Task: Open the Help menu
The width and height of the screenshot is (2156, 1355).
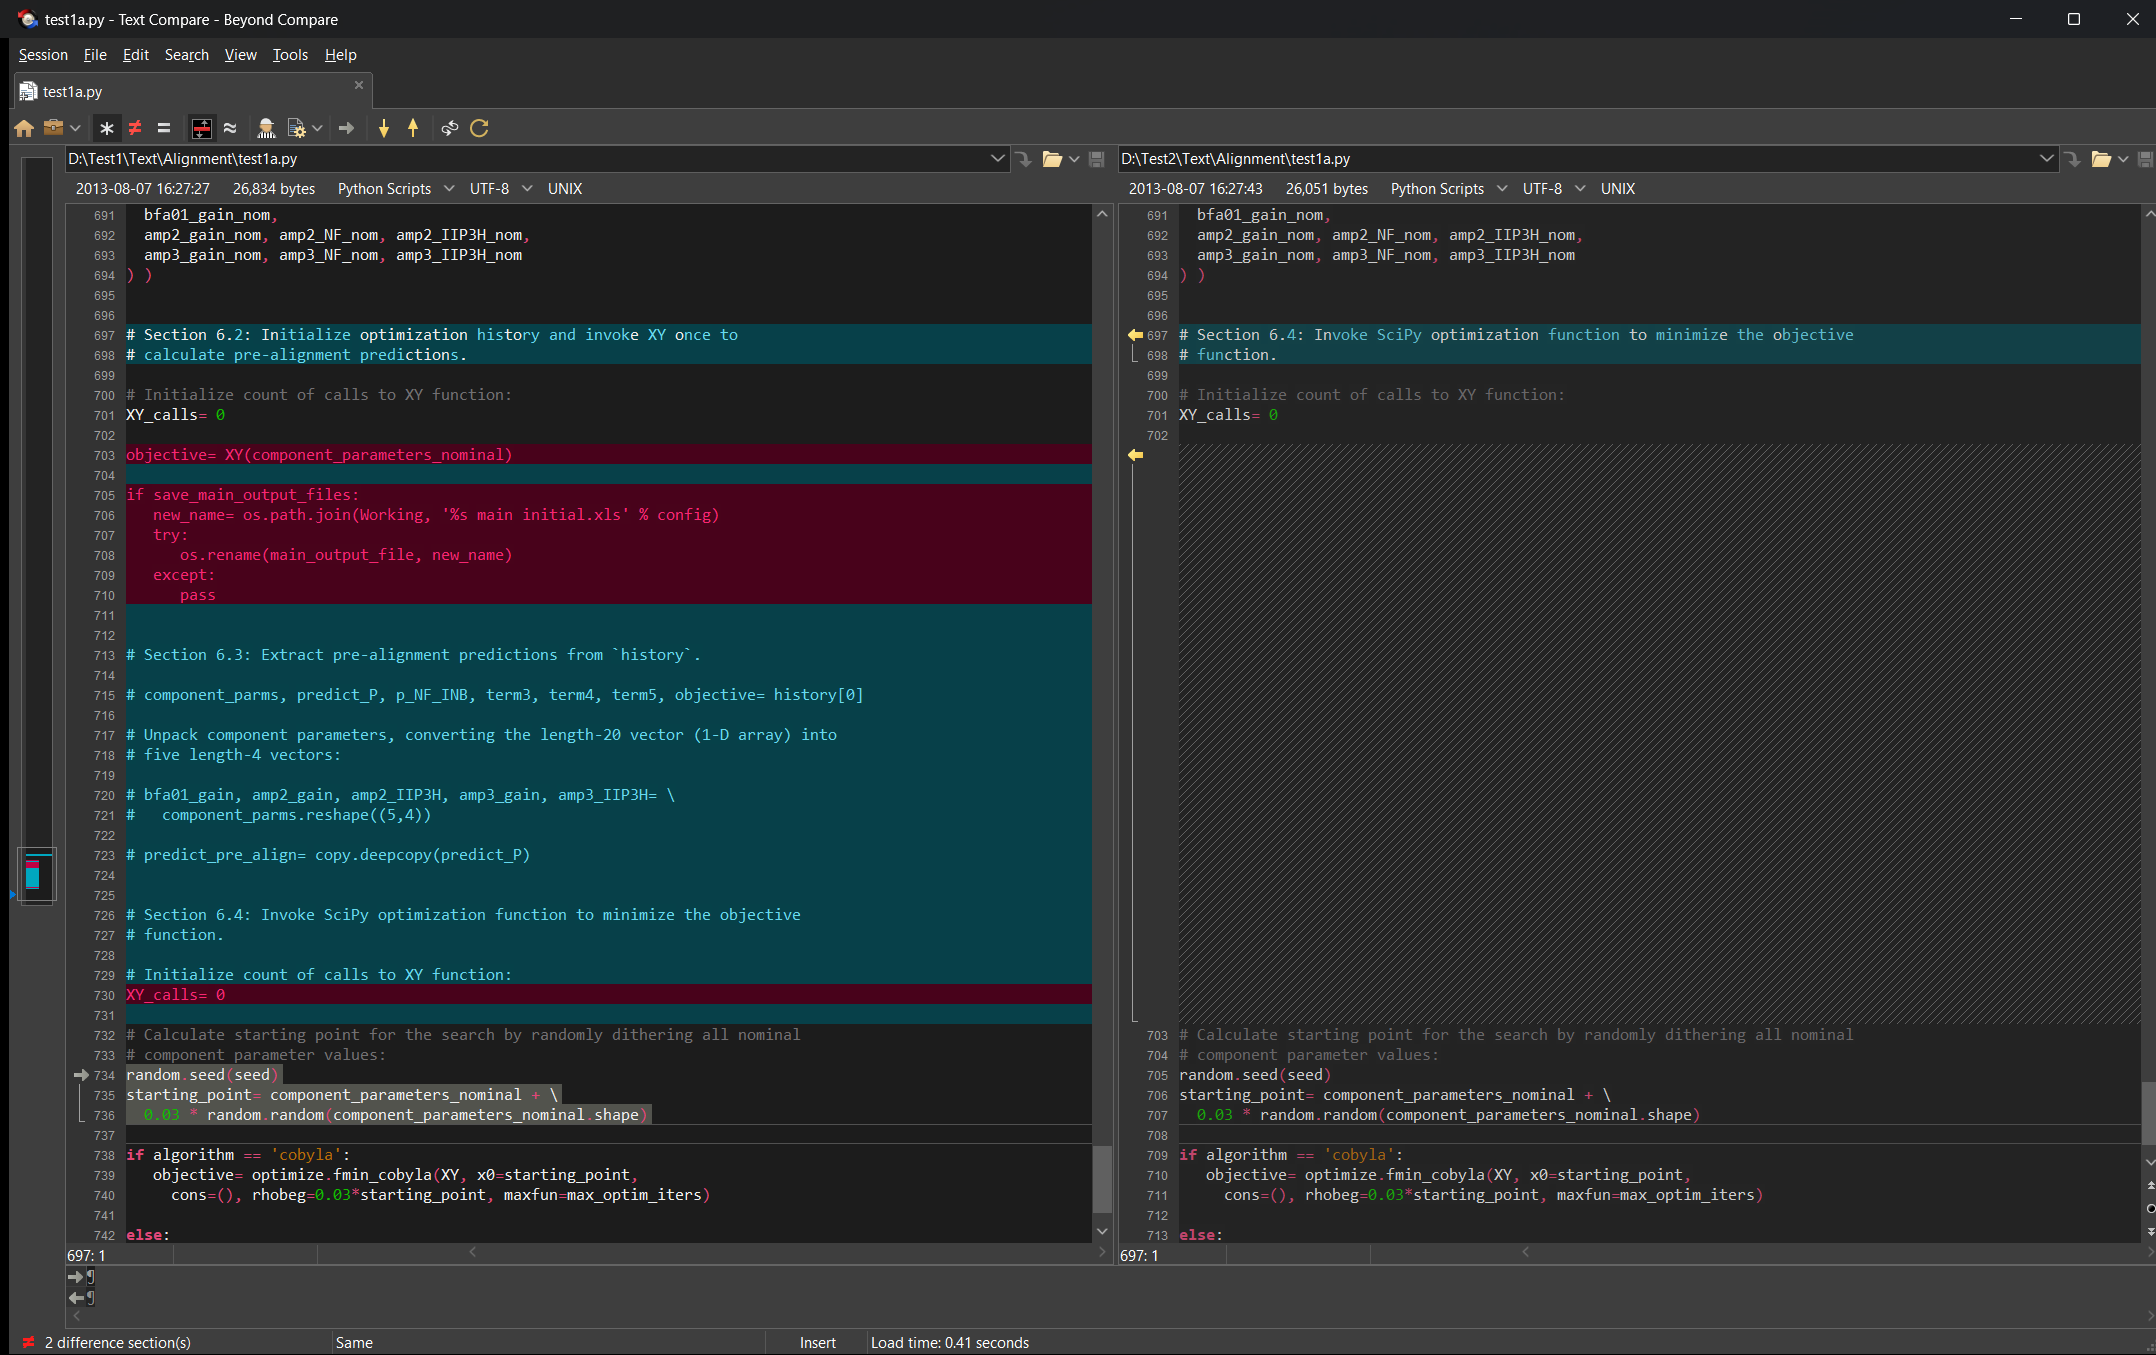Action: coord(340,55)
